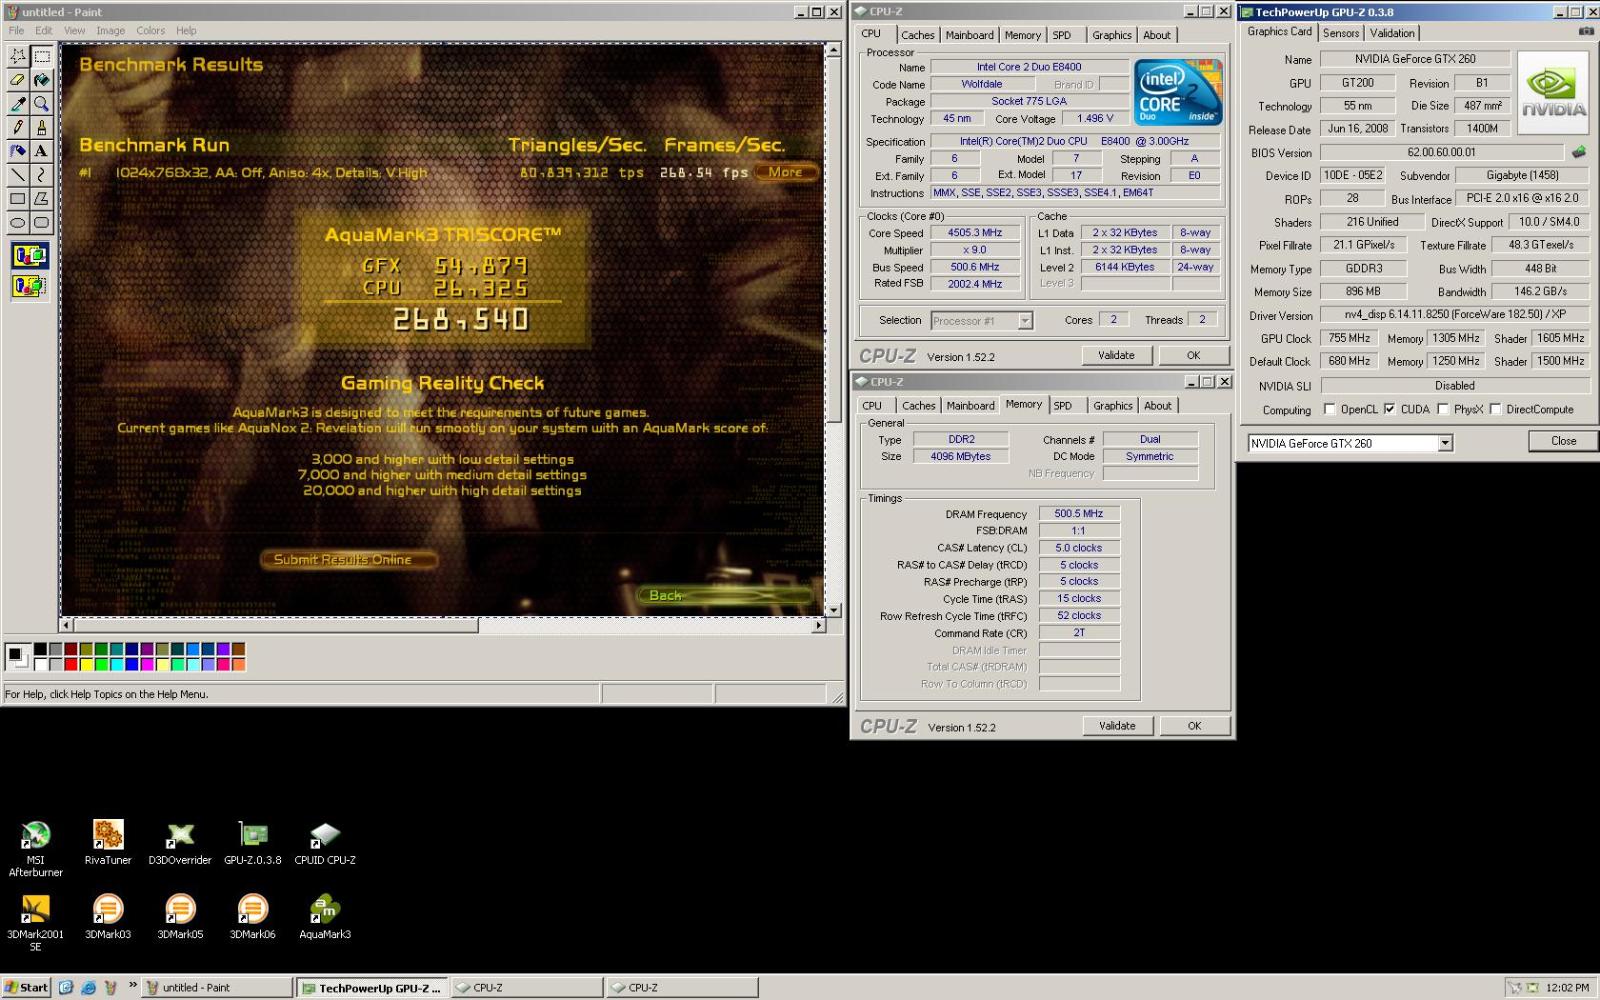
Task: Select the rectangular Select tool in Paint
Action: (41, 56)
